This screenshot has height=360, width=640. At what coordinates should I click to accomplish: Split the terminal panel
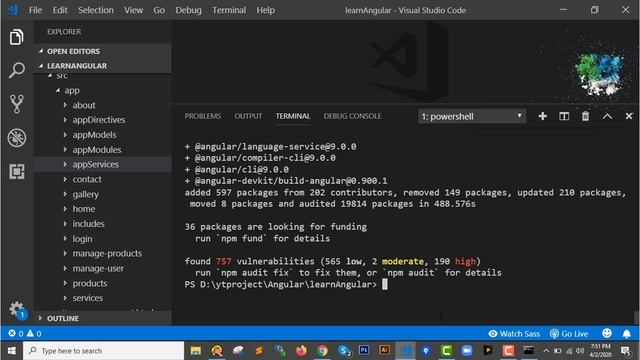click(x=564, y=116)
